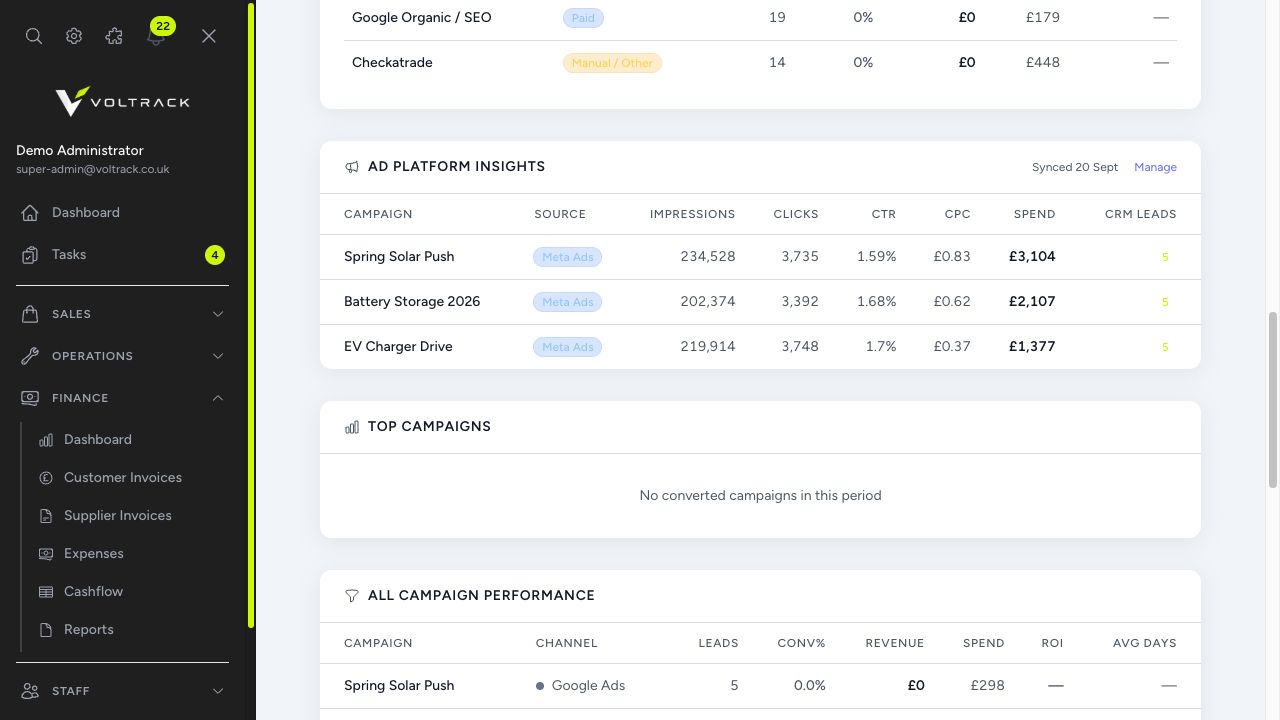Expand the Staff section
The image size is (1280, 720).
pyautogui.click(x=122, y=691)
